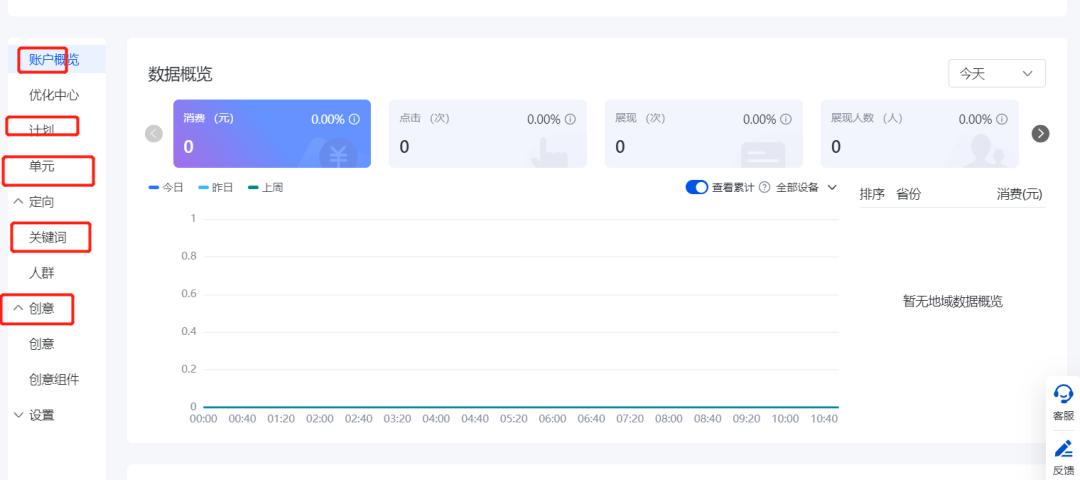
Task: Toggle 上周 legend series
Action: (x=265, y=187)
